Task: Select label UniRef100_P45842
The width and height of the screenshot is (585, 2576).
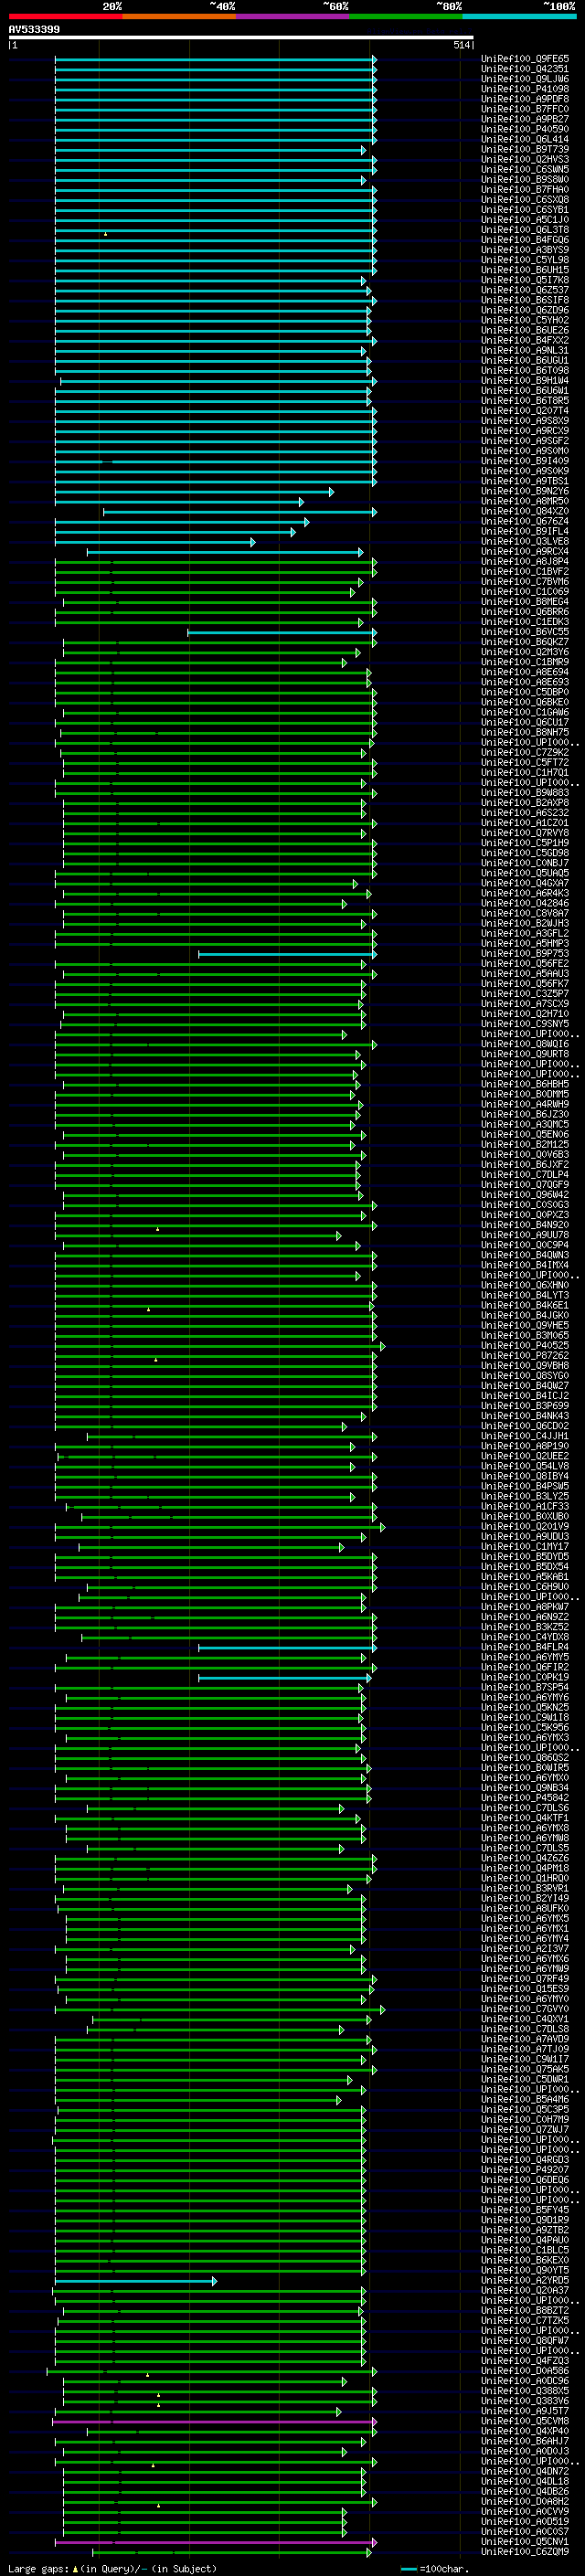Action: pos(525,1797)
